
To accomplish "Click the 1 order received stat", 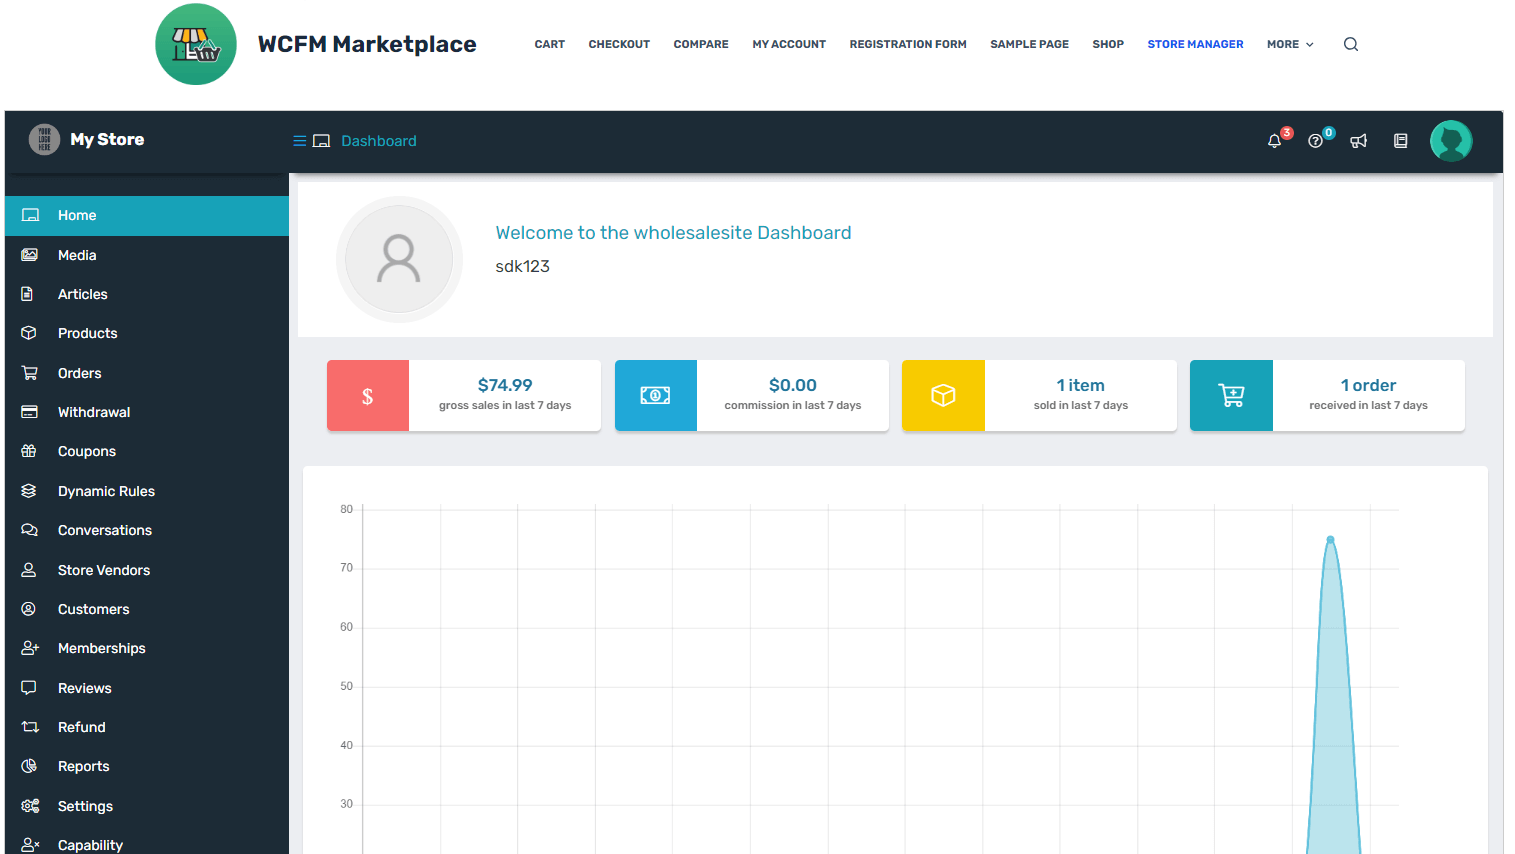I will click(1368, 385).
